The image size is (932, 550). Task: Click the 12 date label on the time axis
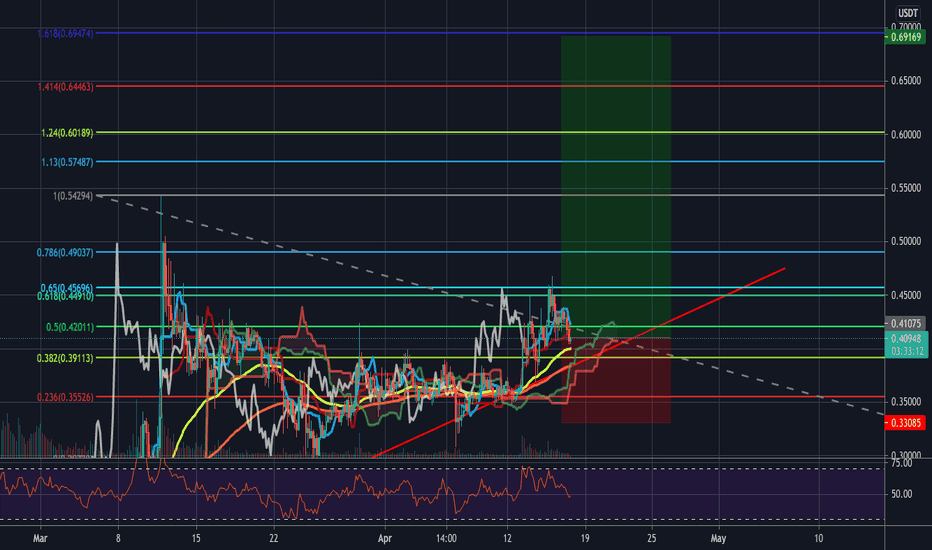[507, 539]
